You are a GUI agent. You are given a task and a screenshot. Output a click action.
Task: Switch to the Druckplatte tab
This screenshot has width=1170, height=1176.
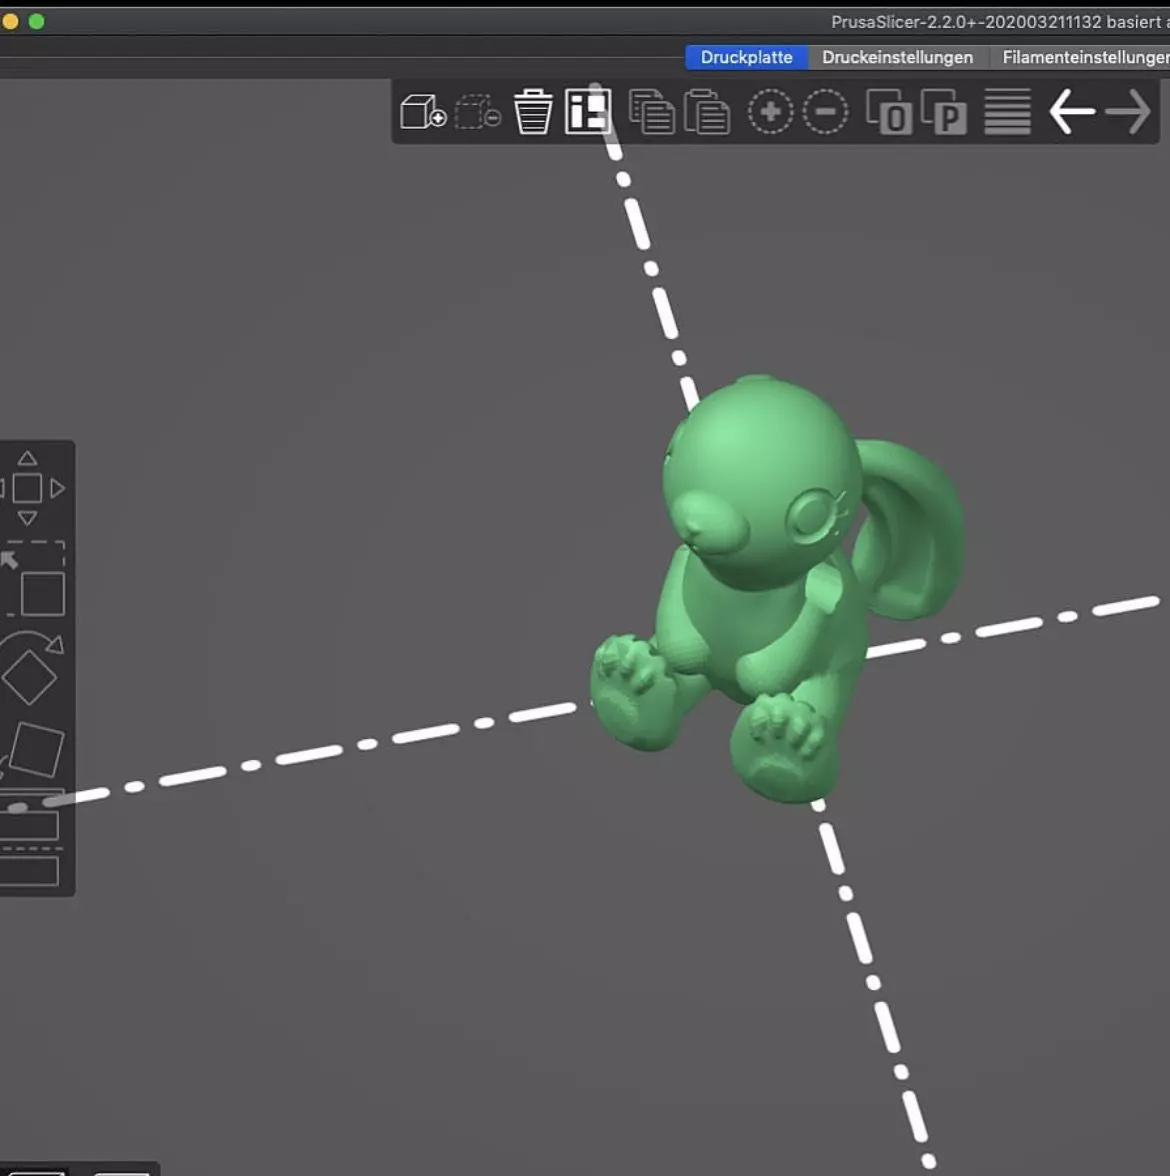click(746, 57)
